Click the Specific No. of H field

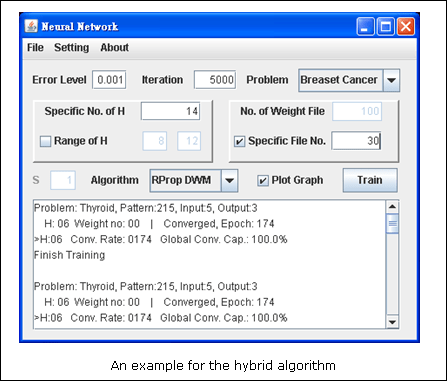click(x=171, y=111)
